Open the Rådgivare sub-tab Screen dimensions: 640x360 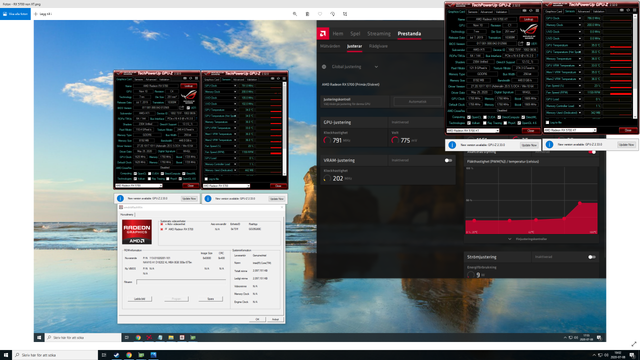378,46
